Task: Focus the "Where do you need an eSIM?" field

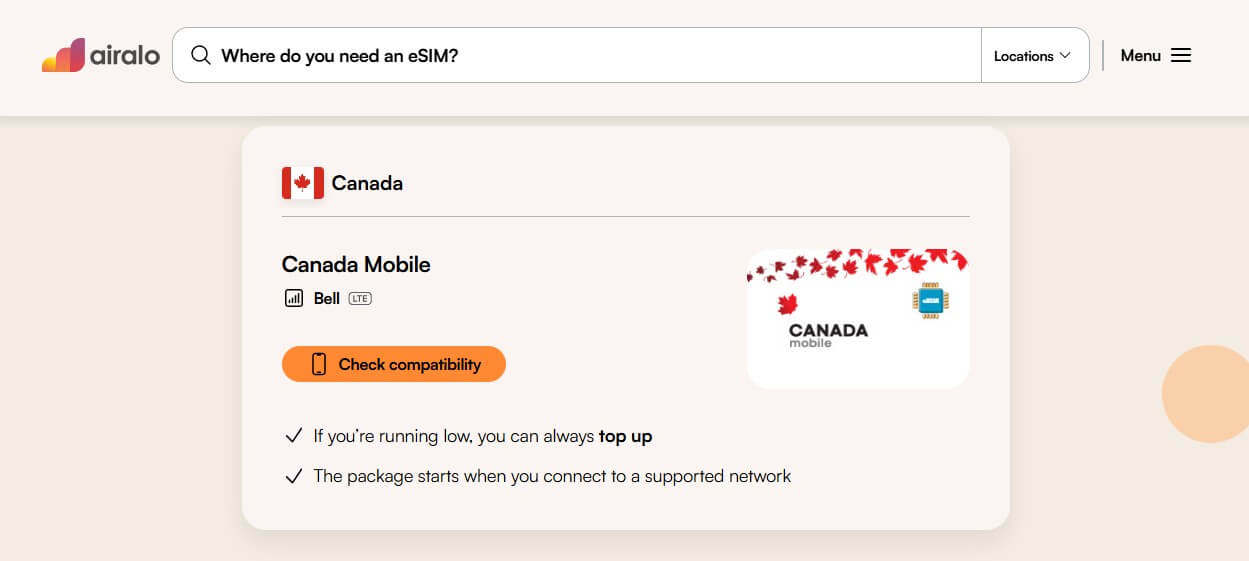Action: pyautogui.click(x=590, y=56)
